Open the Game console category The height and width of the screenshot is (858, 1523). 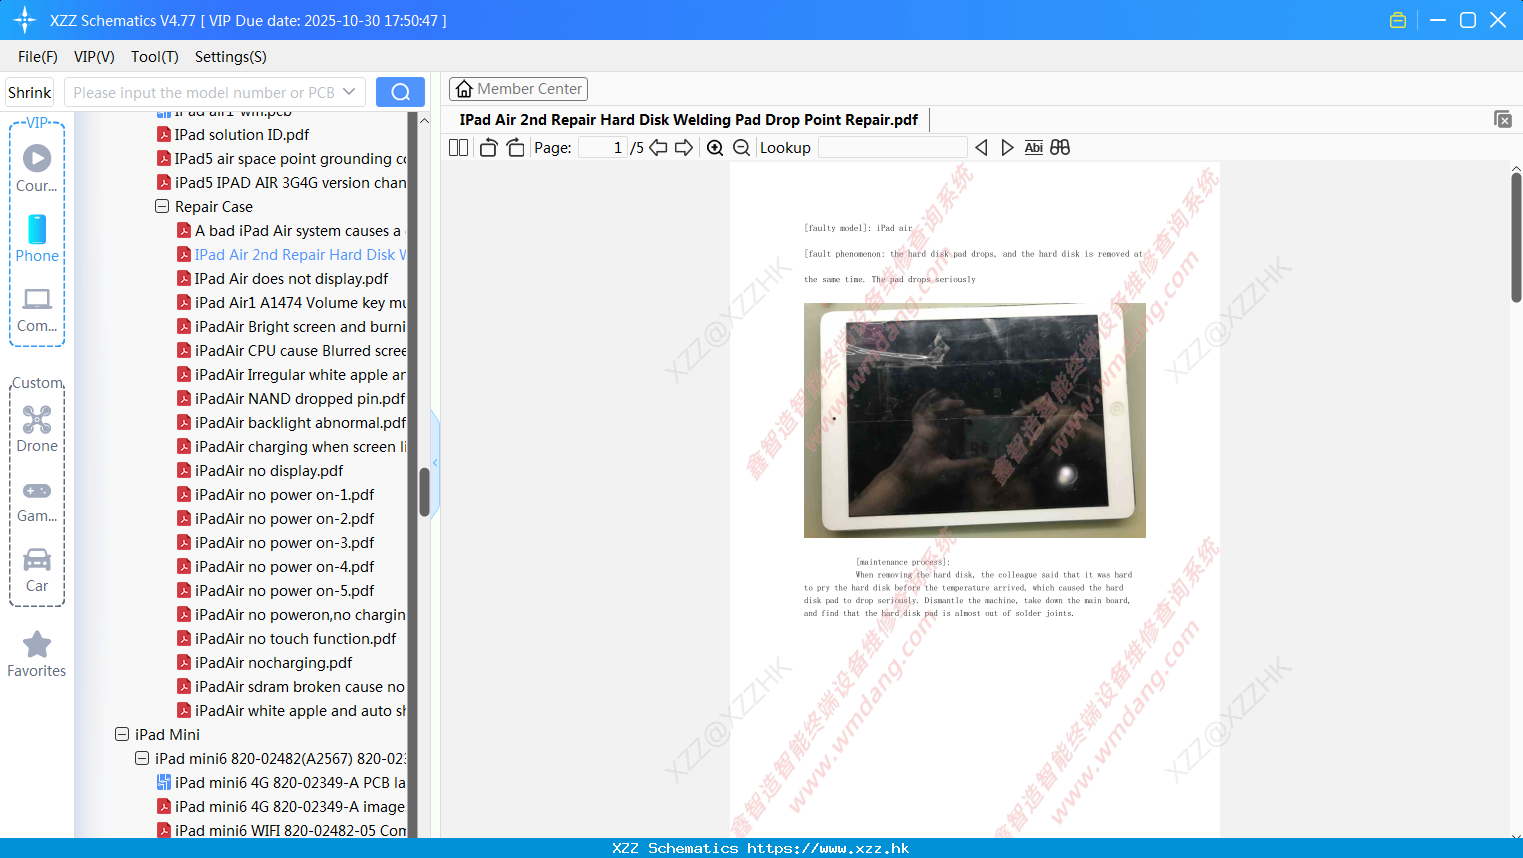(37, 491)
